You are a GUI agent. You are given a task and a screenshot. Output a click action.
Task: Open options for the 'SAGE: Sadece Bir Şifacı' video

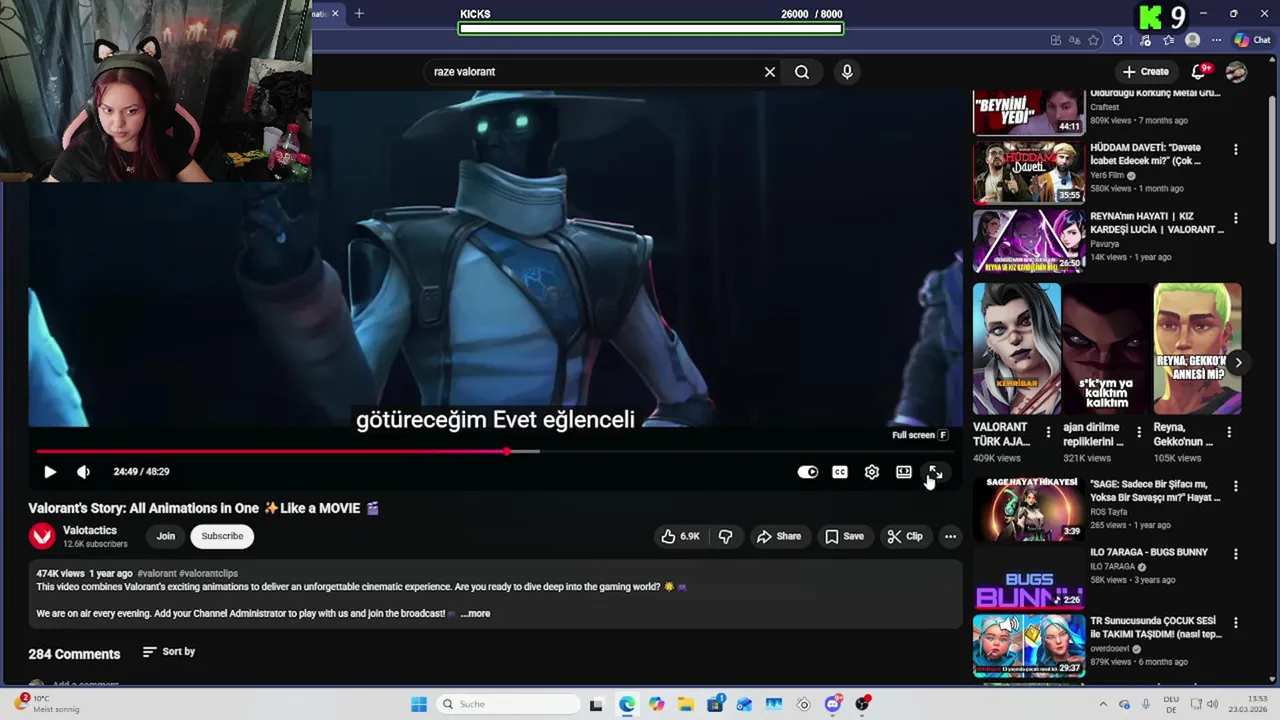1236,487
